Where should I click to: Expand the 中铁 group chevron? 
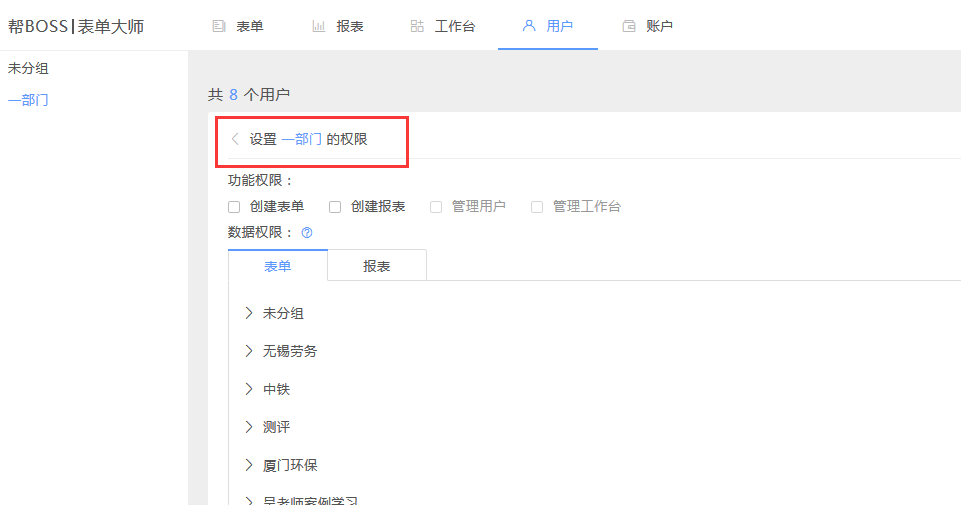[x=249, y=389]
